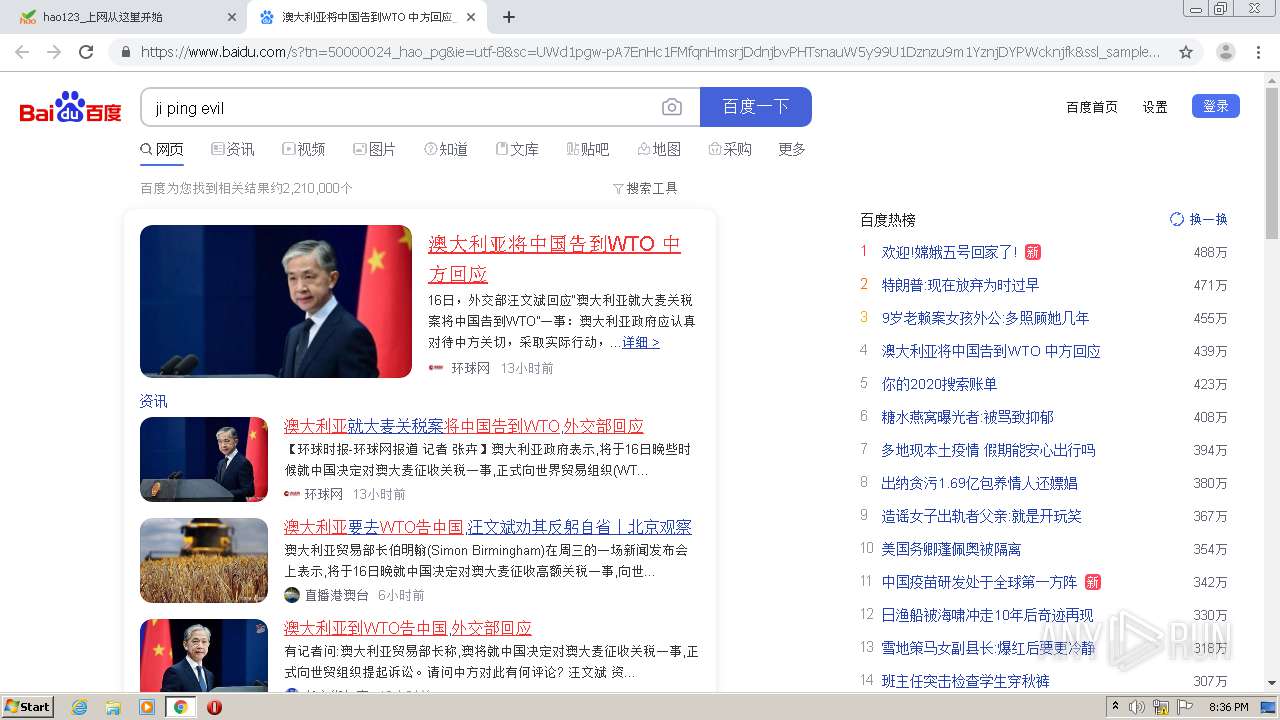Open hot topic 多地现本土疫情 假期能安心出行吗
Image resolution: width=1280 pixels, height=720 pixels.
tap(988, 450)
